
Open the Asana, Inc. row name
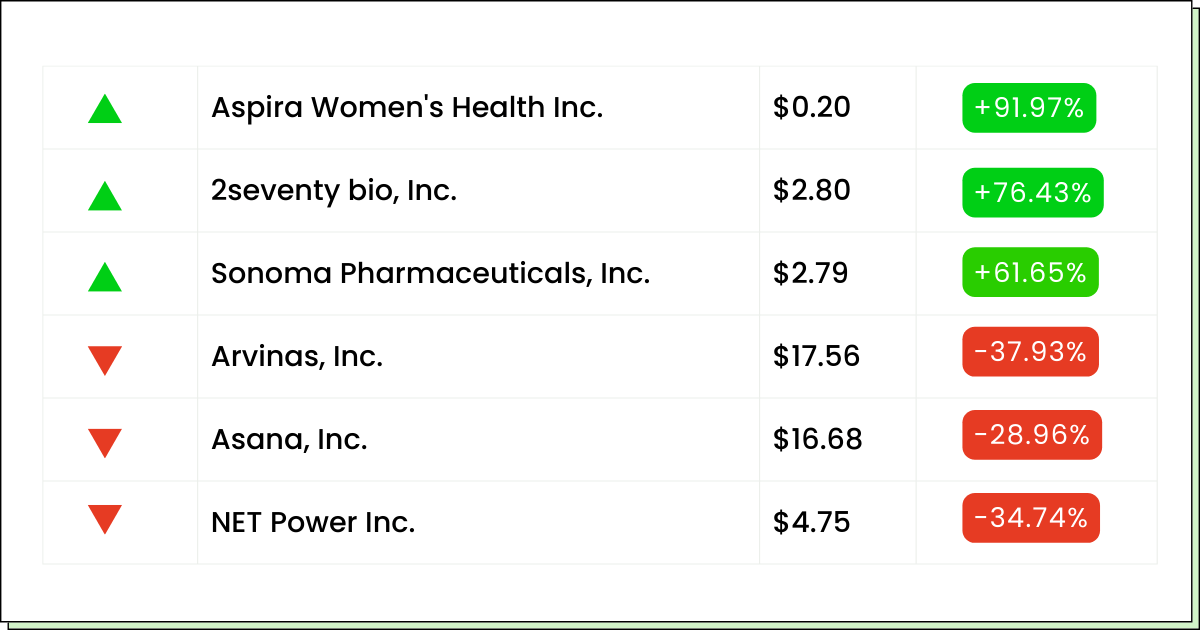click(x=289, y=439)
